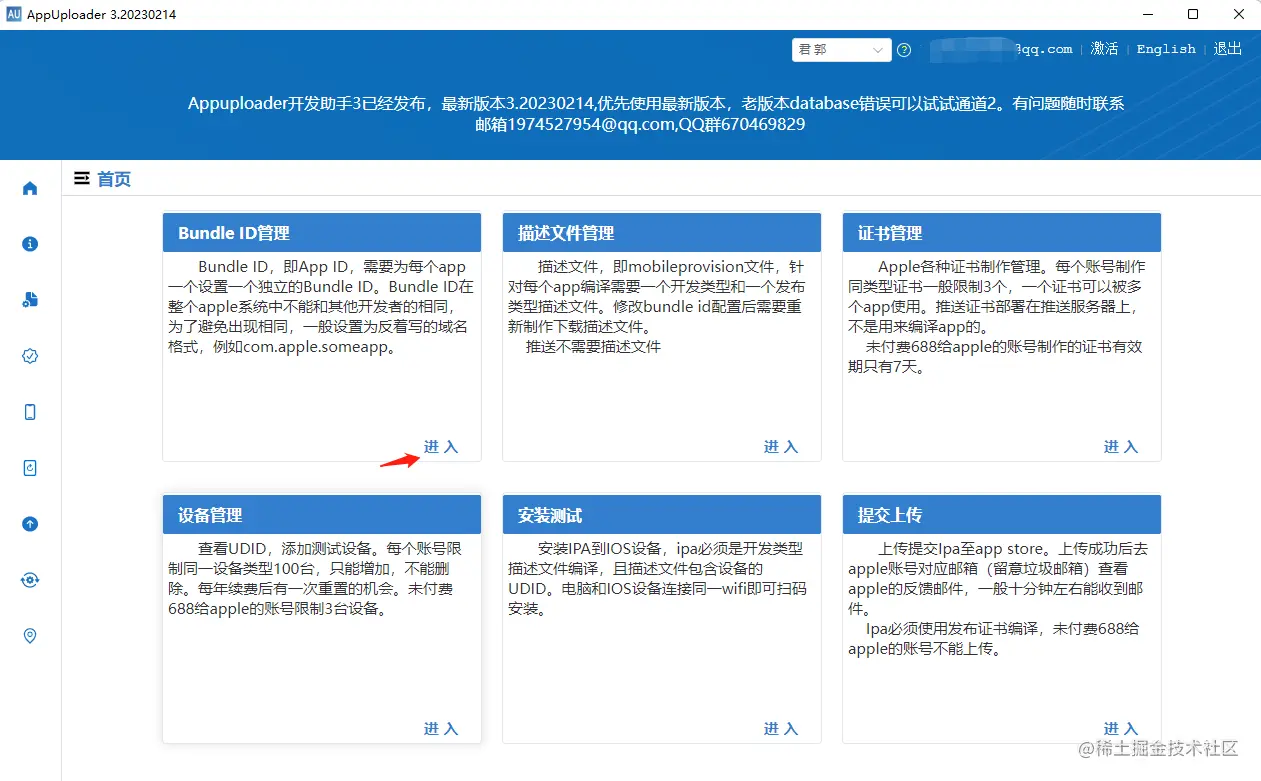Click the 激活 activate link
Screen dimensions: 1261x781
click(x=1104, y=49)
